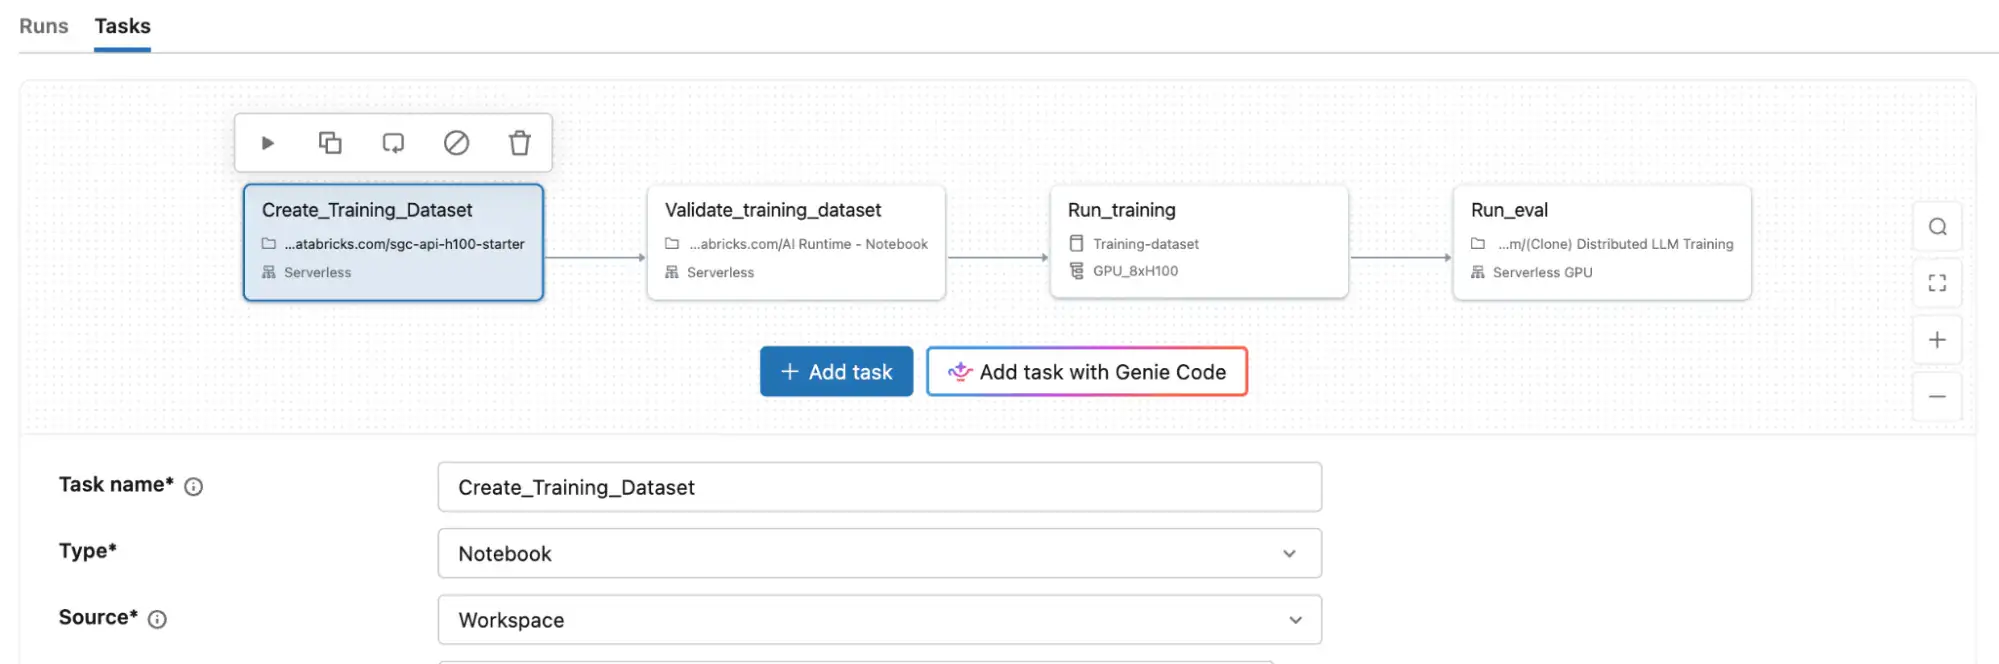Select the Create_Training_Dataset task node
This screenshot has height=664, width=1999.
pyautogui.click(x=393, y=242)
